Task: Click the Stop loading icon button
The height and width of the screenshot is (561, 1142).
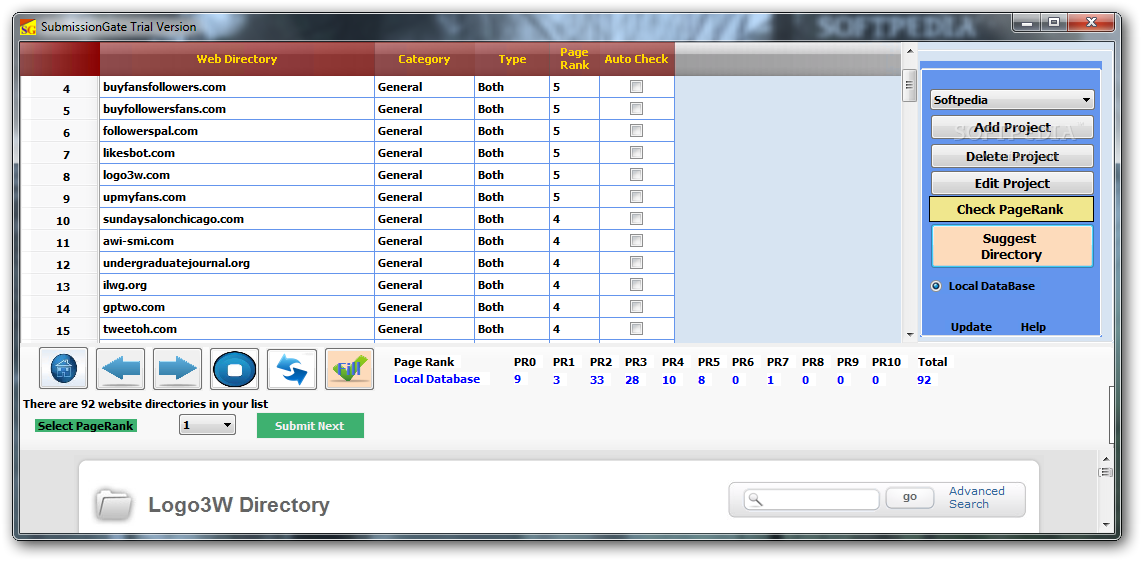Action: coord(235,369)
